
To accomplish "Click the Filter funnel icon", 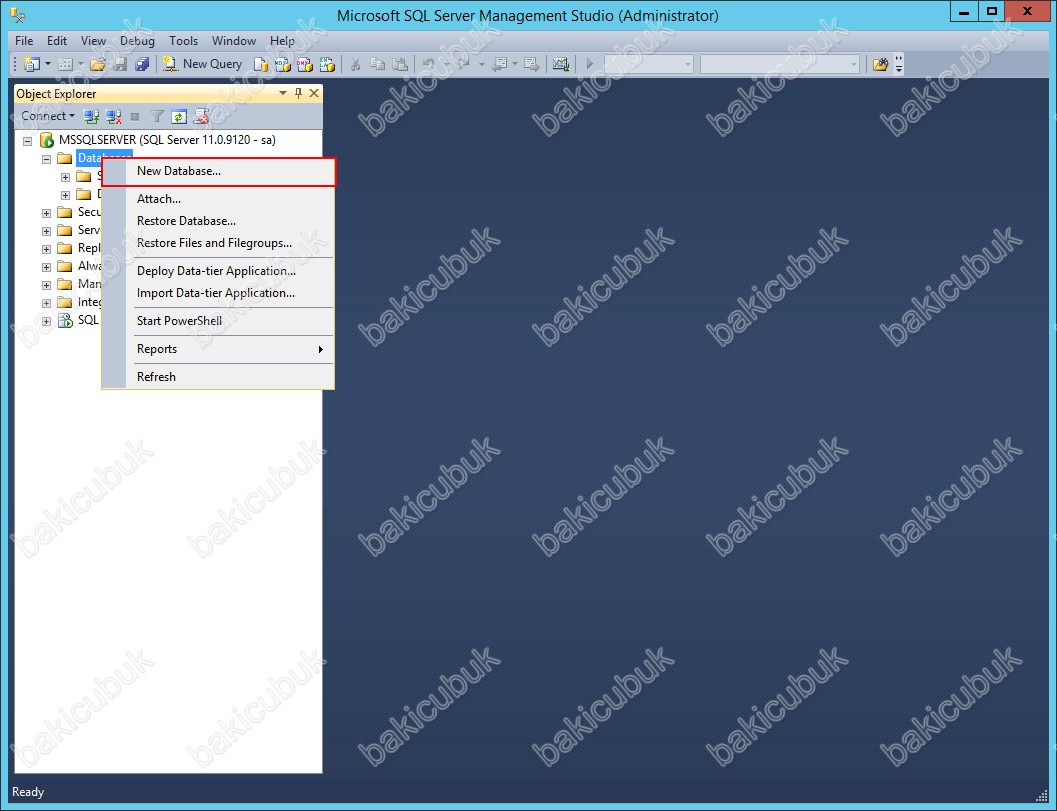I will pyautogui.click(x=156, y=117).
